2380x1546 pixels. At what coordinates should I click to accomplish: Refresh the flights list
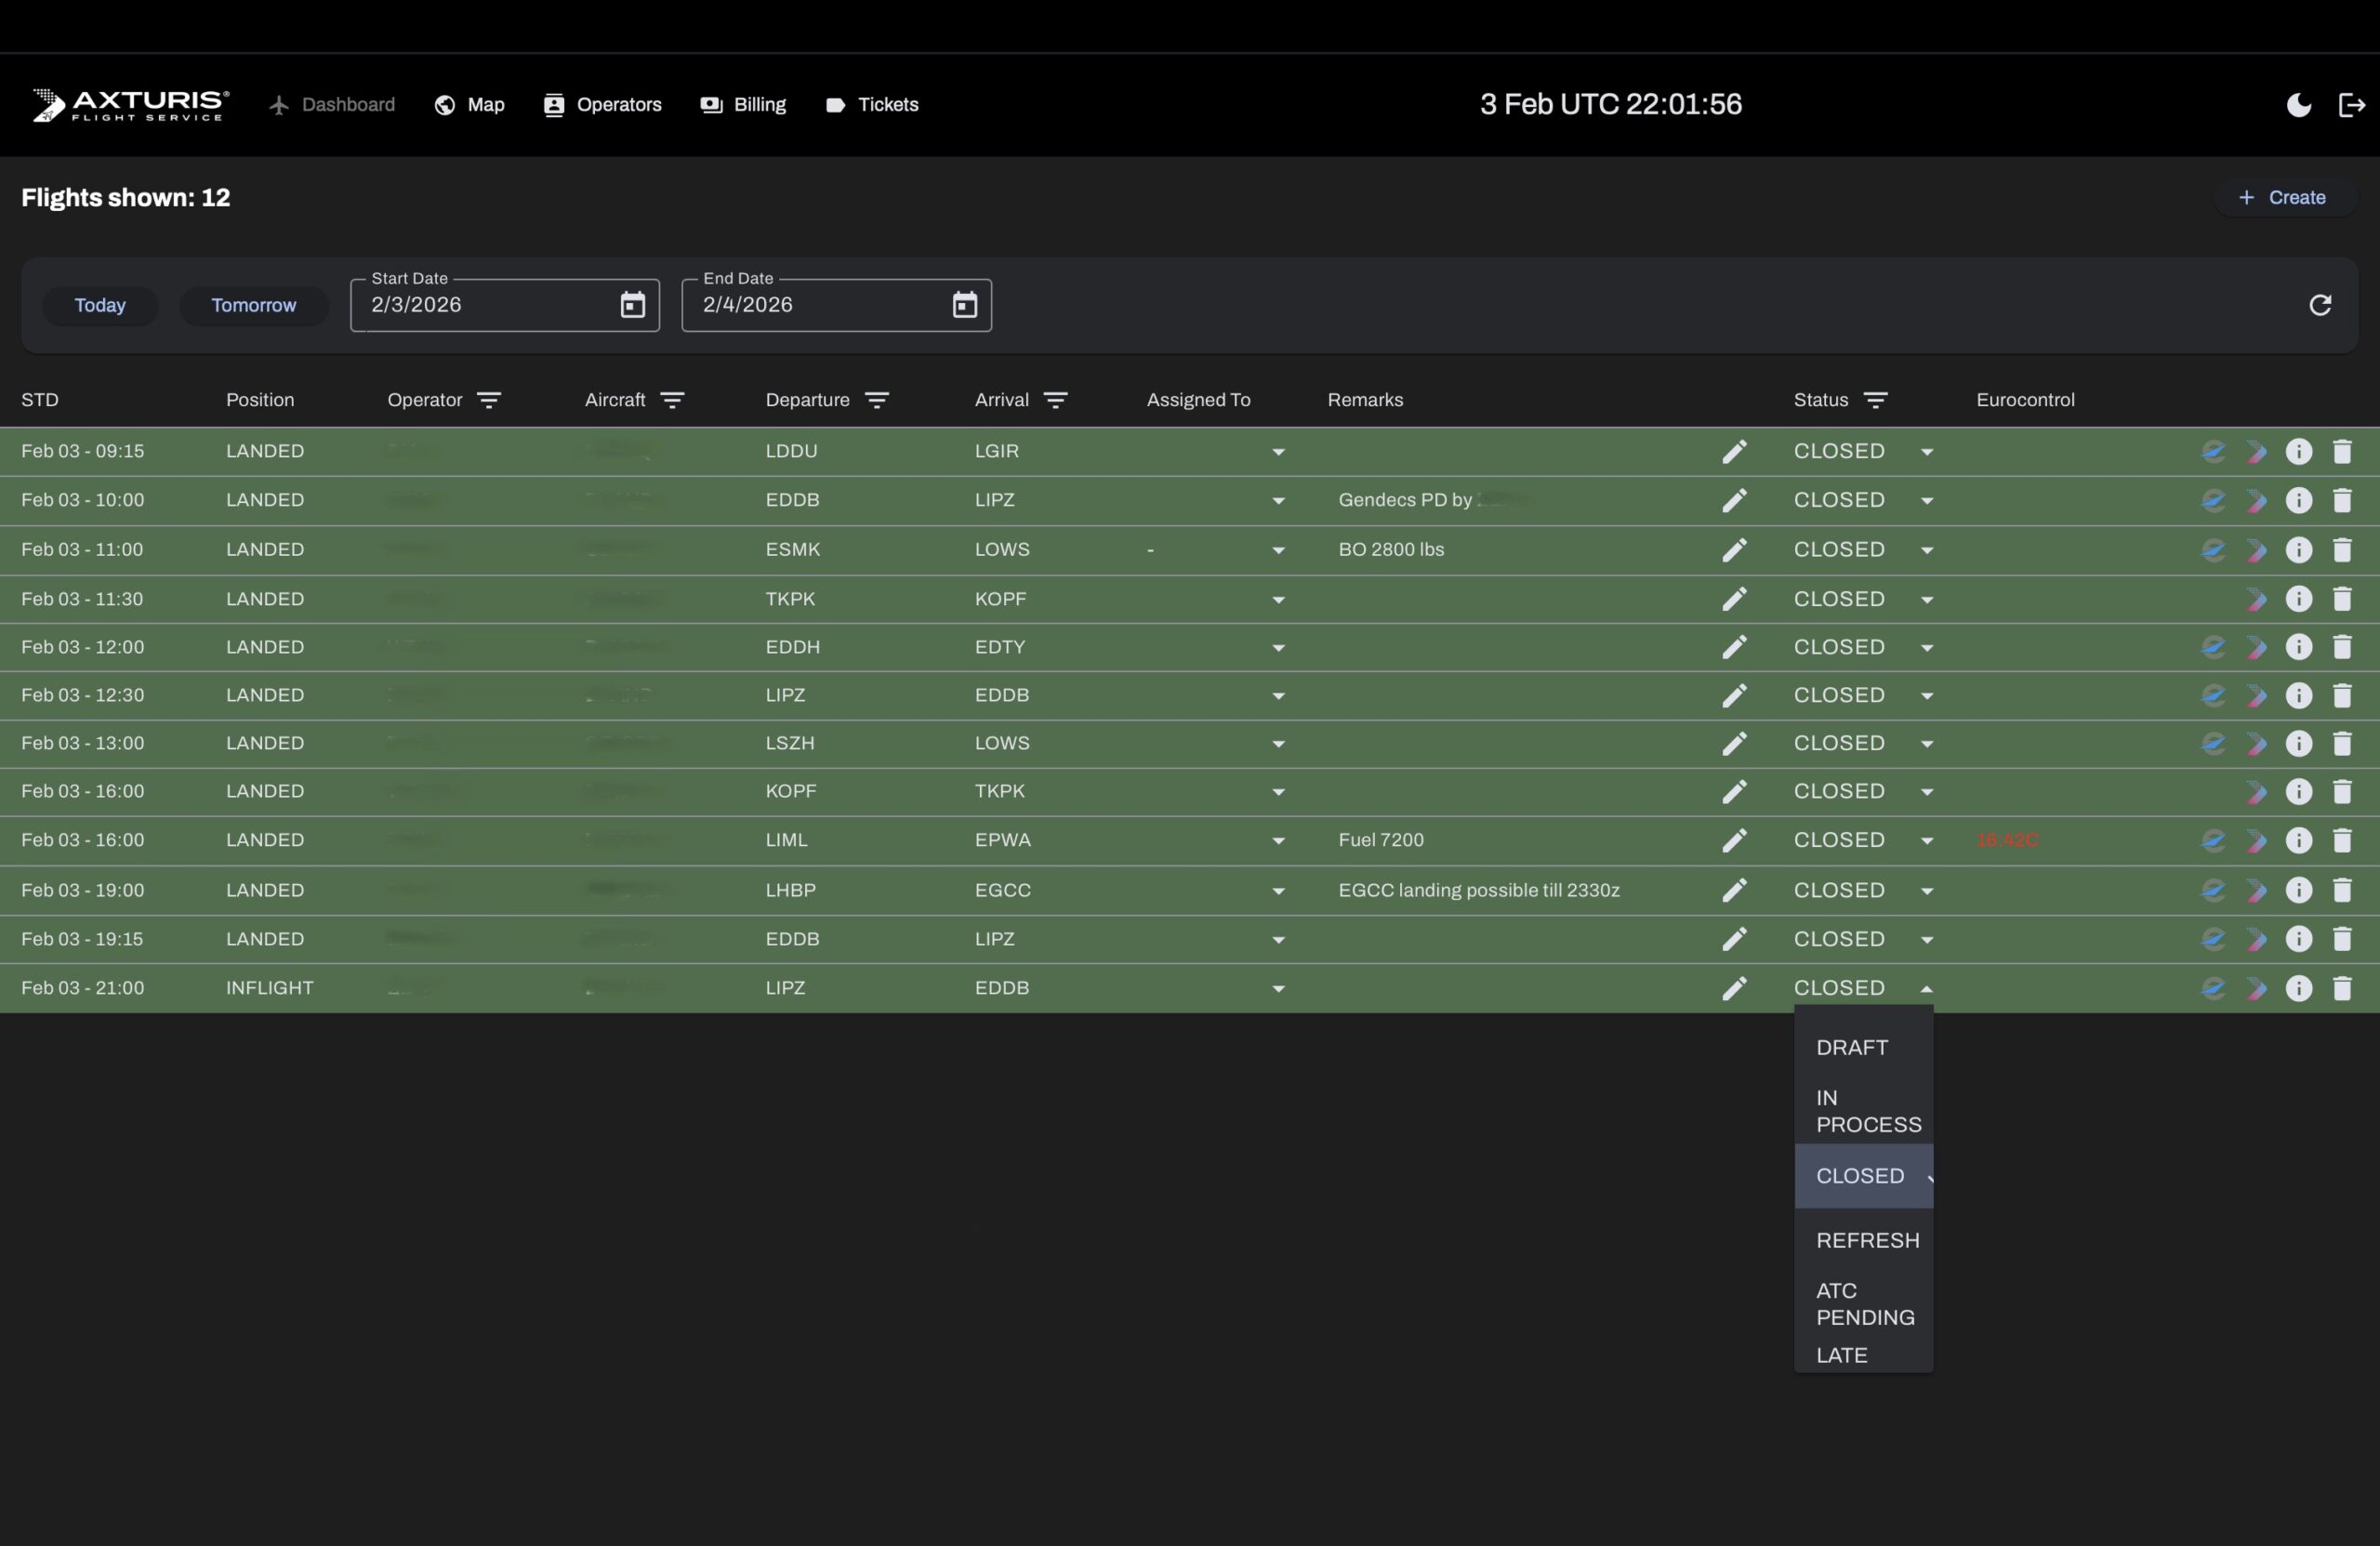pos(2320,305)
